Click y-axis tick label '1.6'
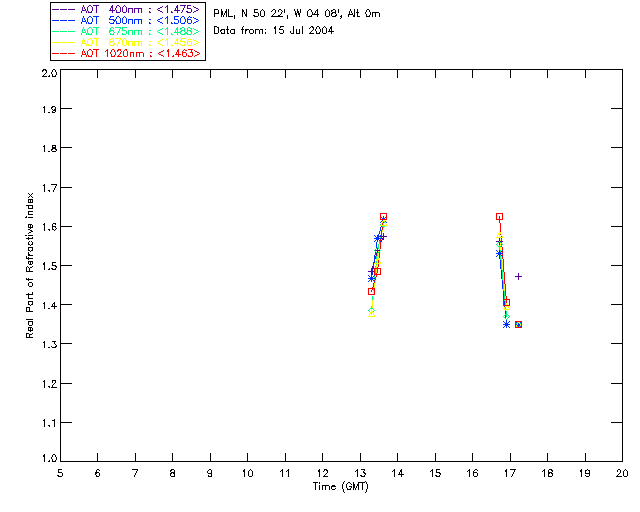 tap(49, 227)
